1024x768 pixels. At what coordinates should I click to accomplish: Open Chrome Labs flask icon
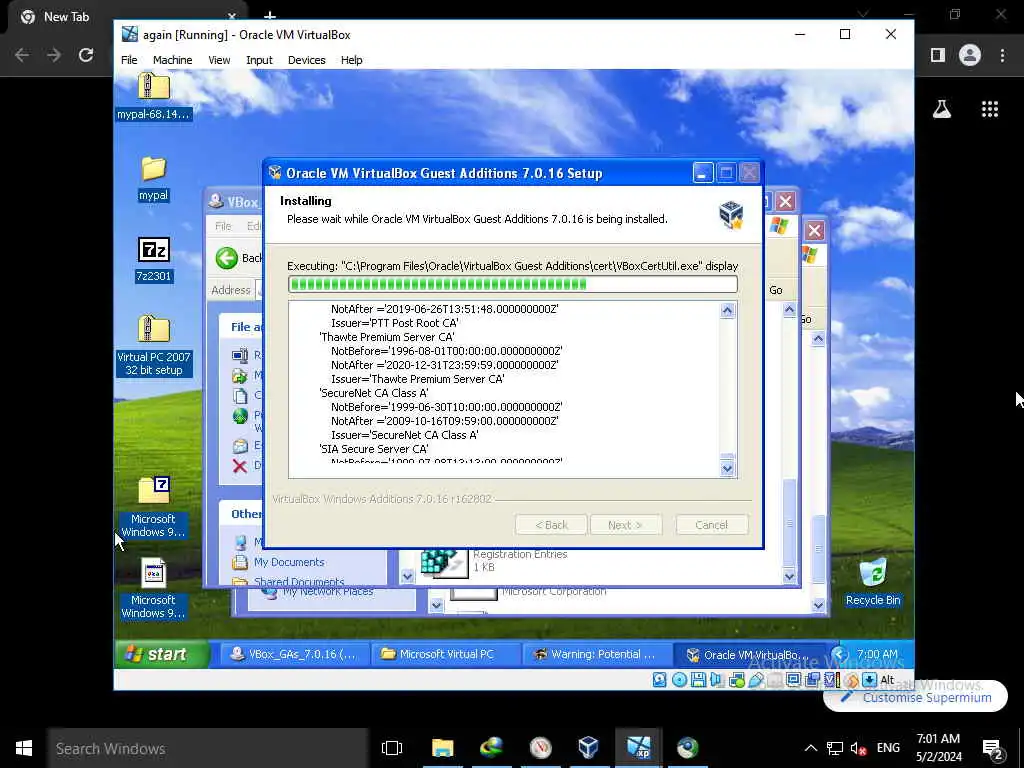pos(941,109)
